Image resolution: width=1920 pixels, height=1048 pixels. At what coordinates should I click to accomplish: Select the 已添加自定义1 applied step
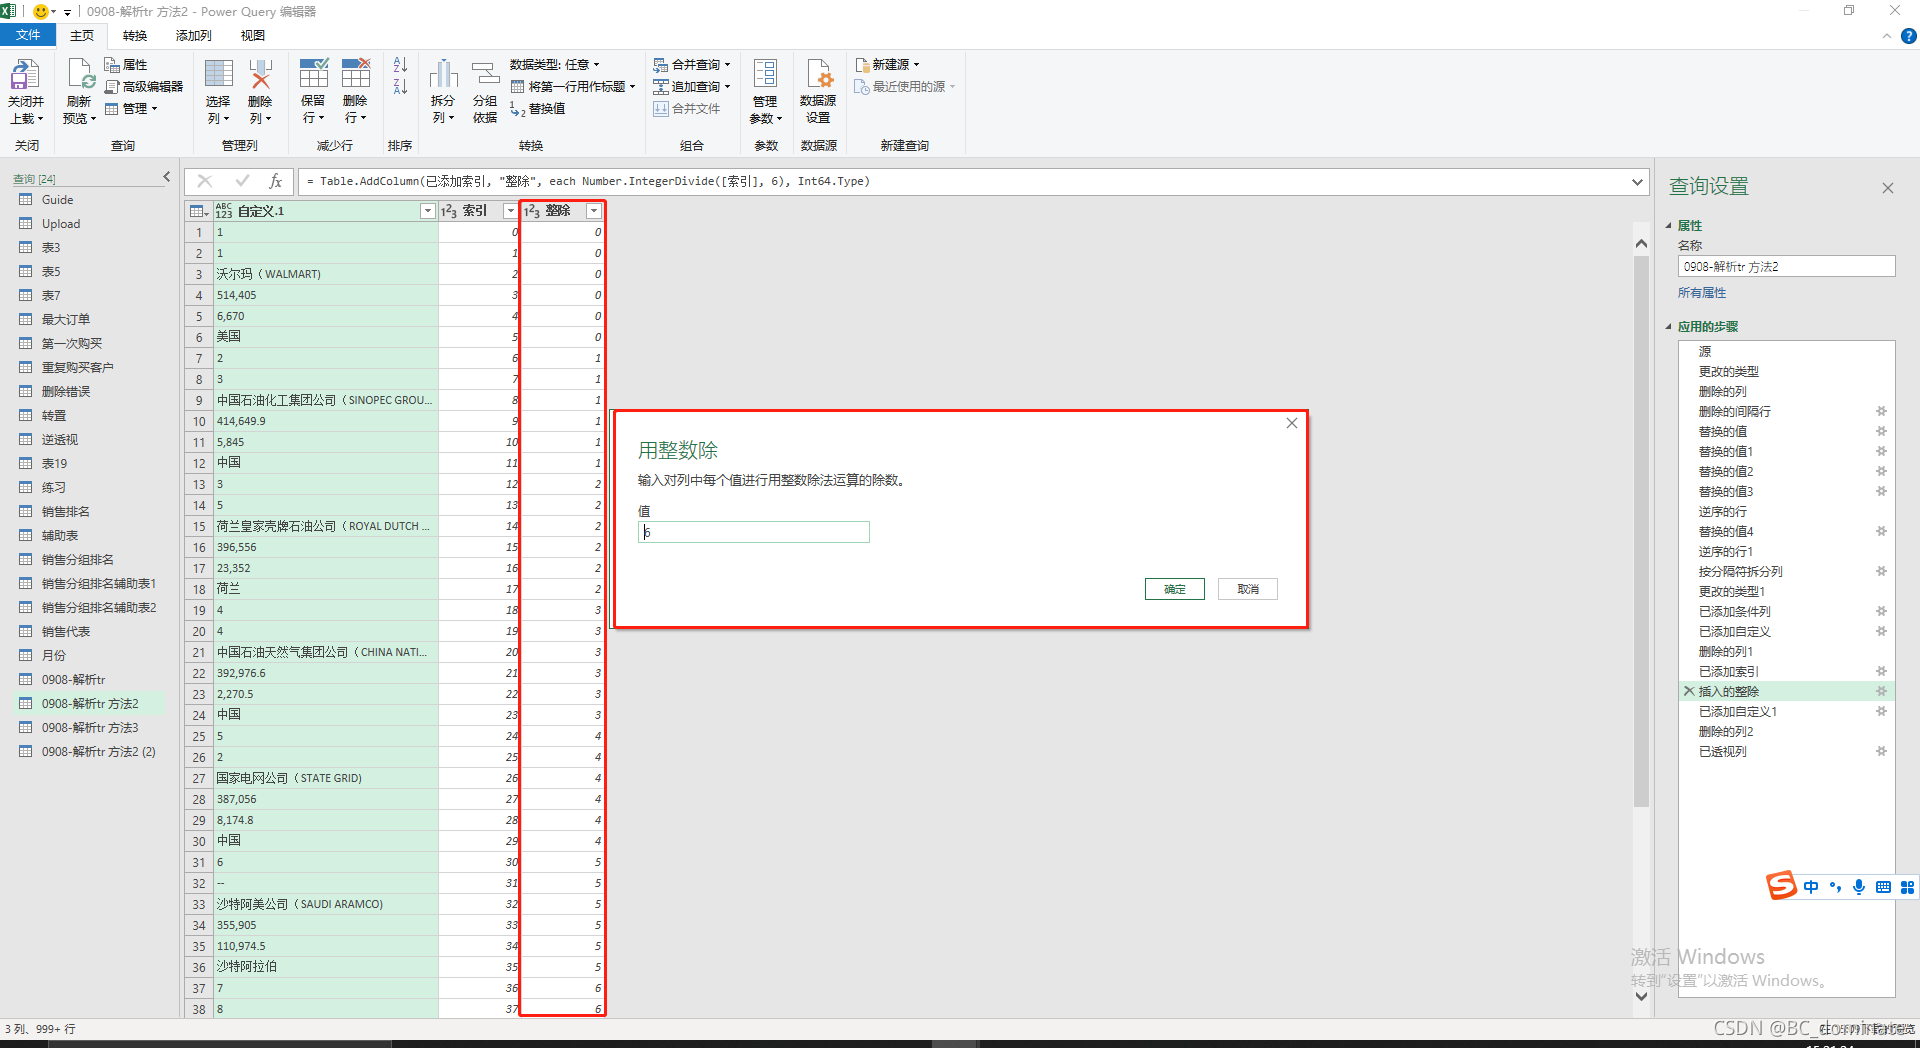click(1738, 711)
